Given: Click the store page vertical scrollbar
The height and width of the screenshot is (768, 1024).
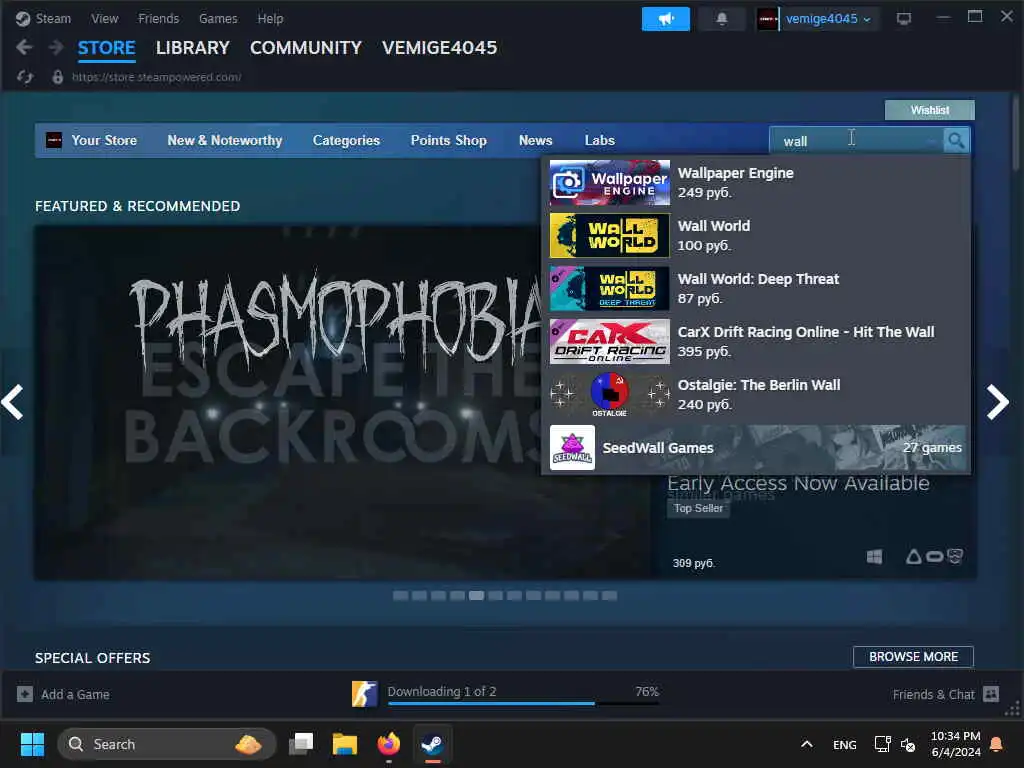Looking at the screenshot, I should [1015, 134].
